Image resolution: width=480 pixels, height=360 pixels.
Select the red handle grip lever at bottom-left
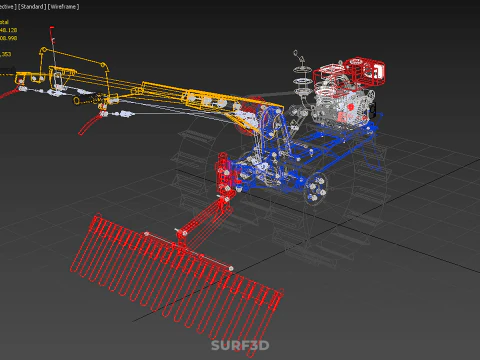(x=89, y=125)
